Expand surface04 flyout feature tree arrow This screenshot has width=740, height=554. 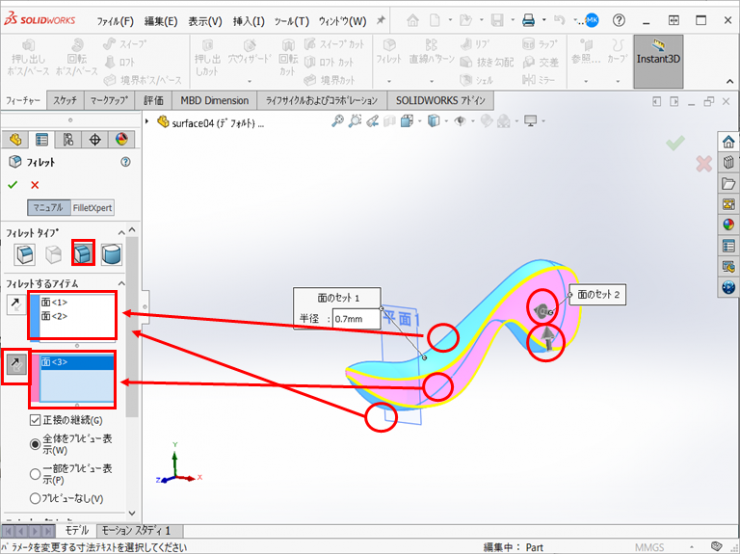coord(149,122)
